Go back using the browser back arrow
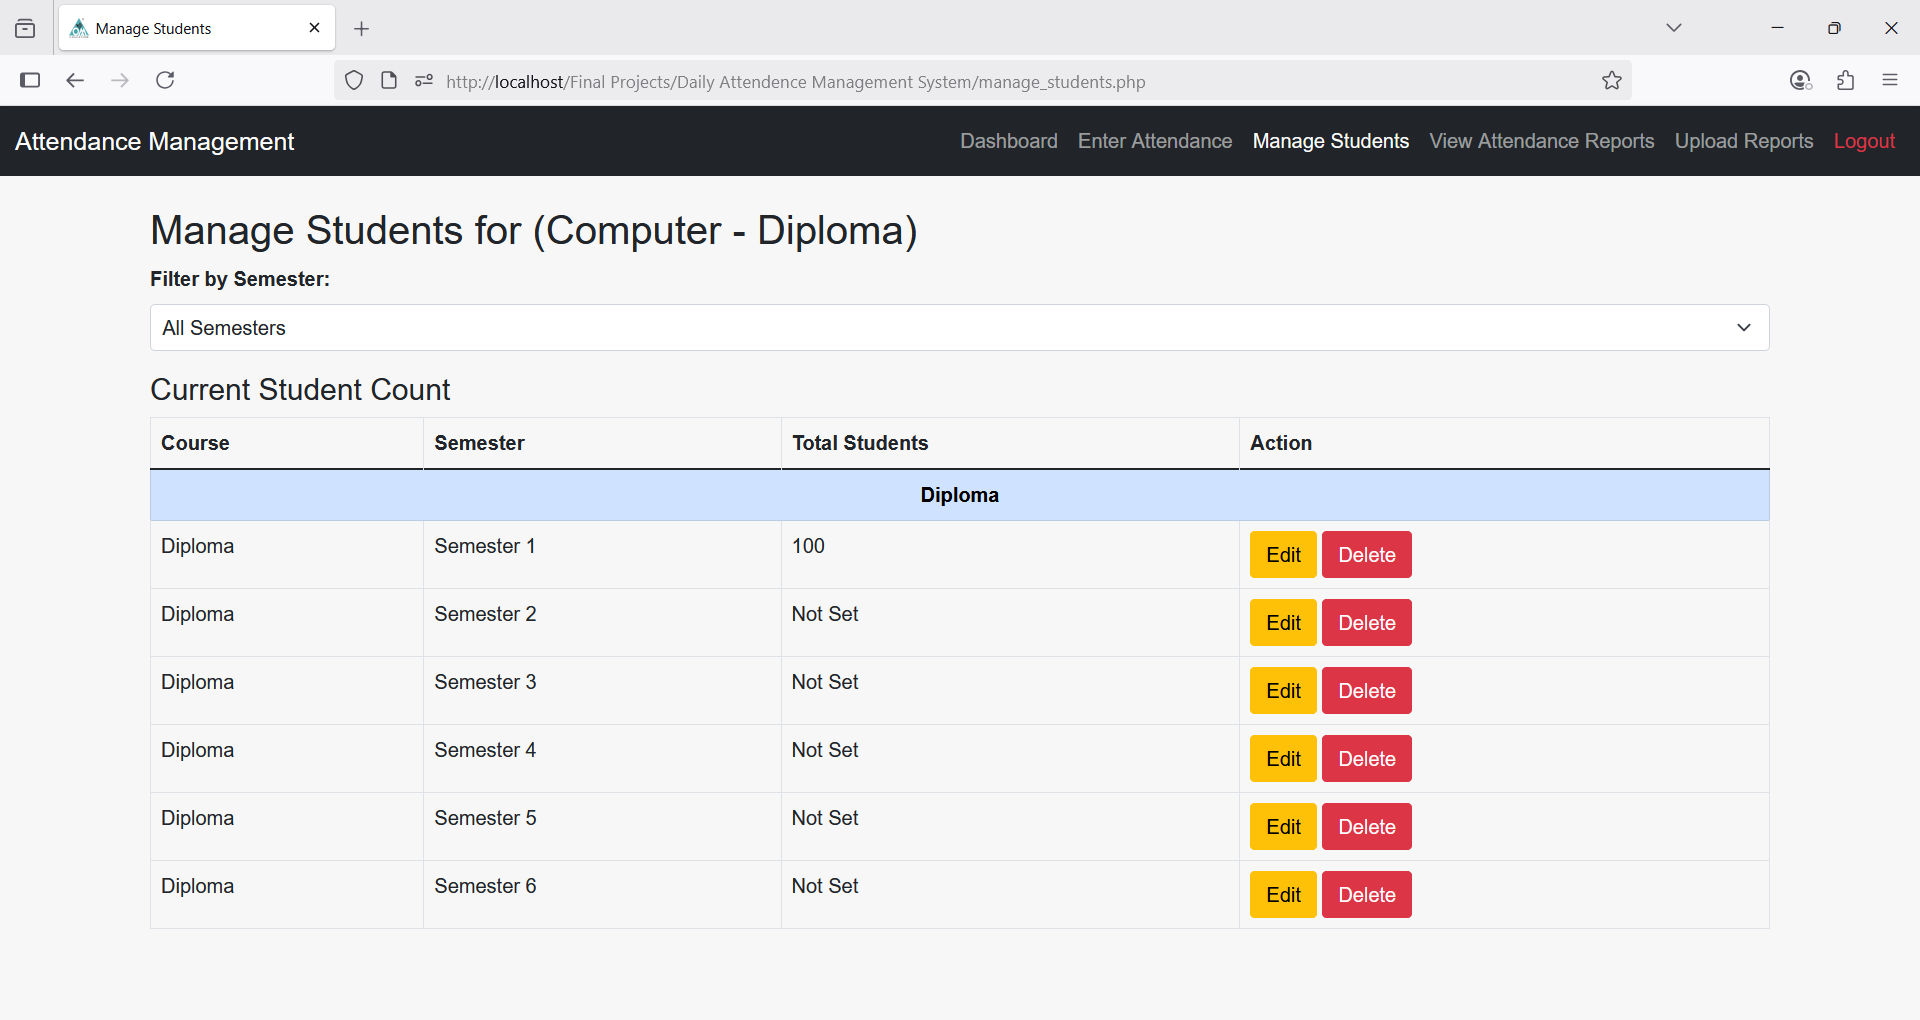The height and width of the screenshot is (1020, 1920). [75, 80]
